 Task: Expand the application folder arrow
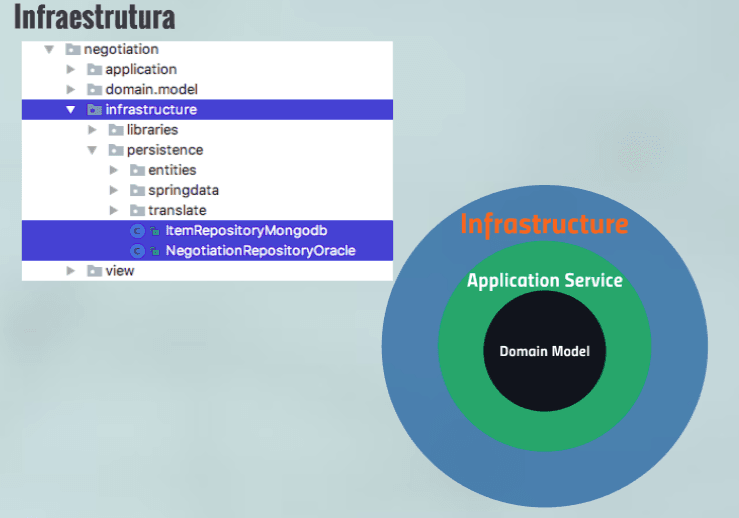[x=71, y=69]
